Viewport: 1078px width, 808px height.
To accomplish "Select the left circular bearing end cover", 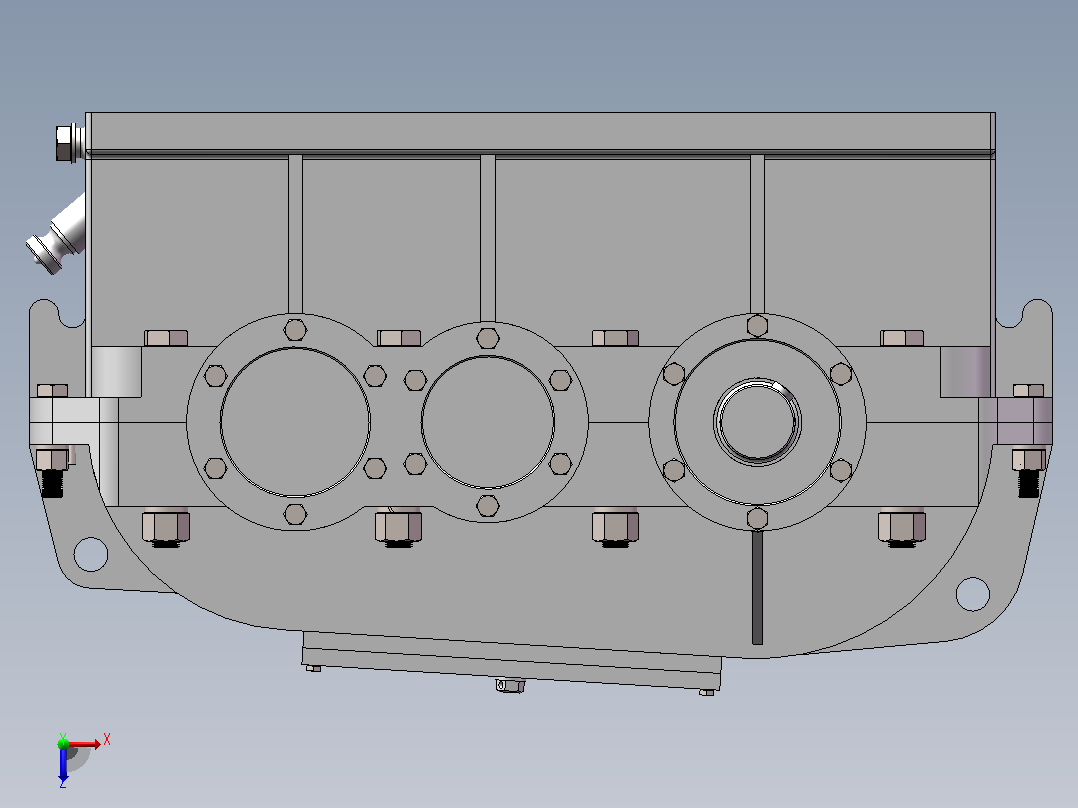I will 296,422.
